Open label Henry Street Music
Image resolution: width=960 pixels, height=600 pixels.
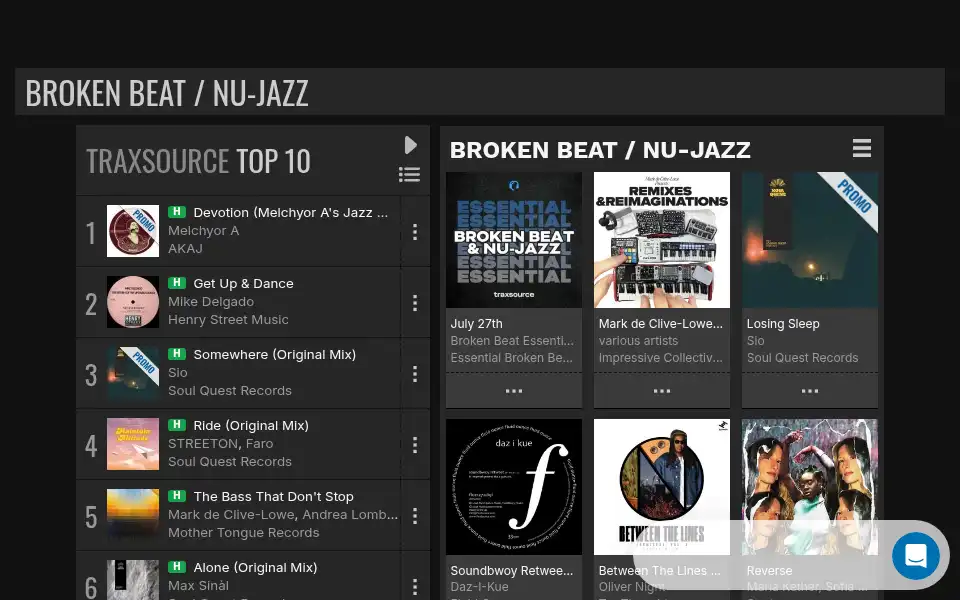228,320
